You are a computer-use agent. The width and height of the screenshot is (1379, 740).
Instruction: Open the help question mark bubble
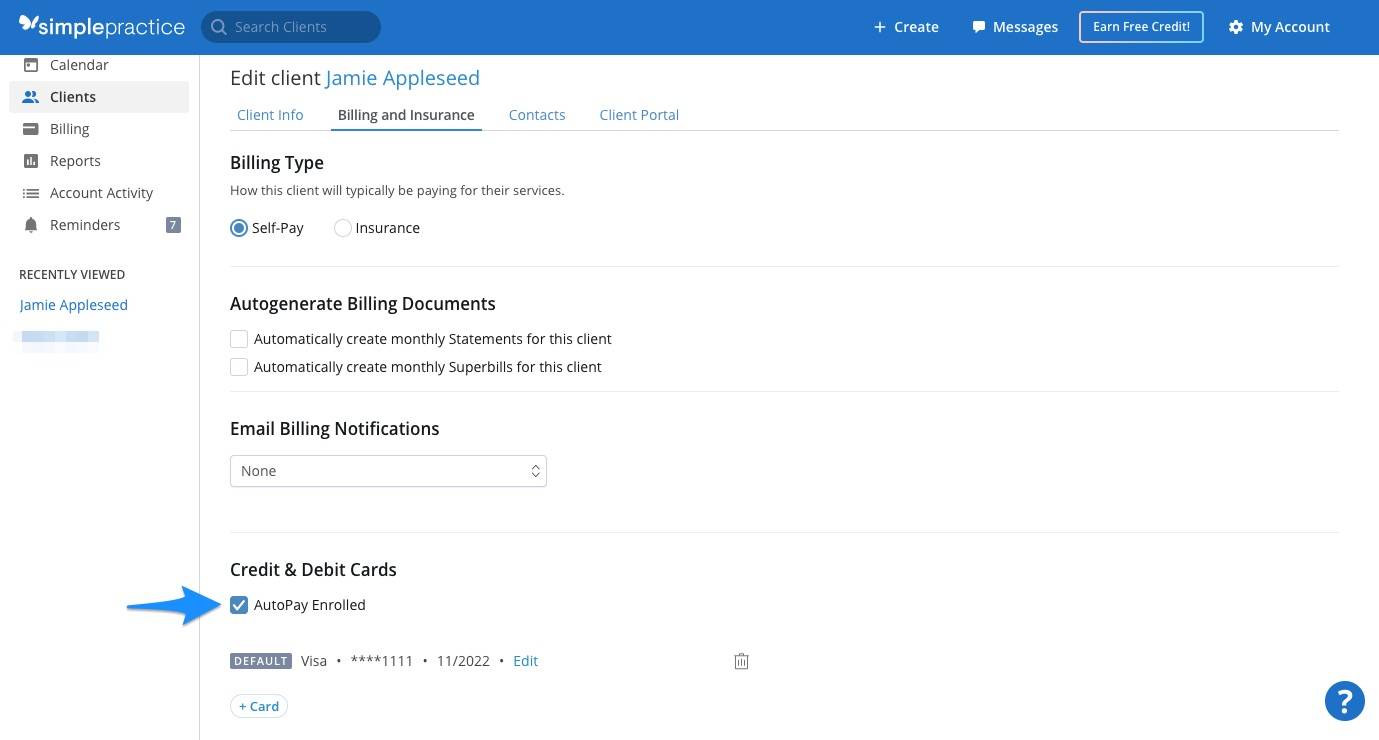click(1344, 700)
